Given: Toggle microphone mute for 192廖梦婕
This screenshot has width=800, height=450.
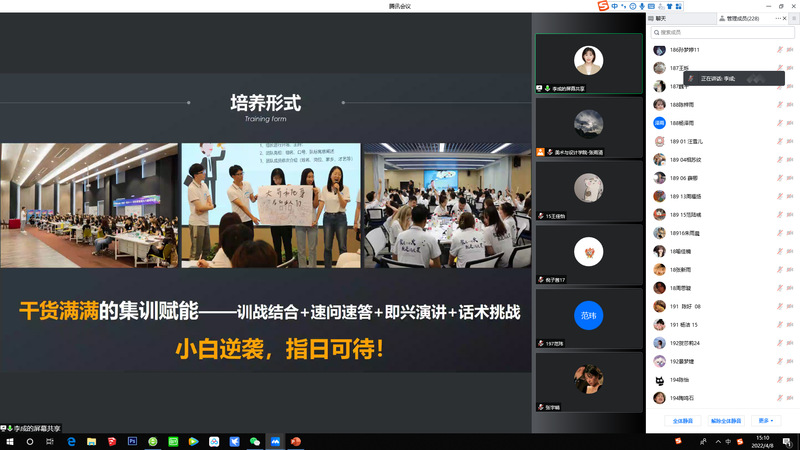Looking at the screenshot, I should tap(779, 361).
